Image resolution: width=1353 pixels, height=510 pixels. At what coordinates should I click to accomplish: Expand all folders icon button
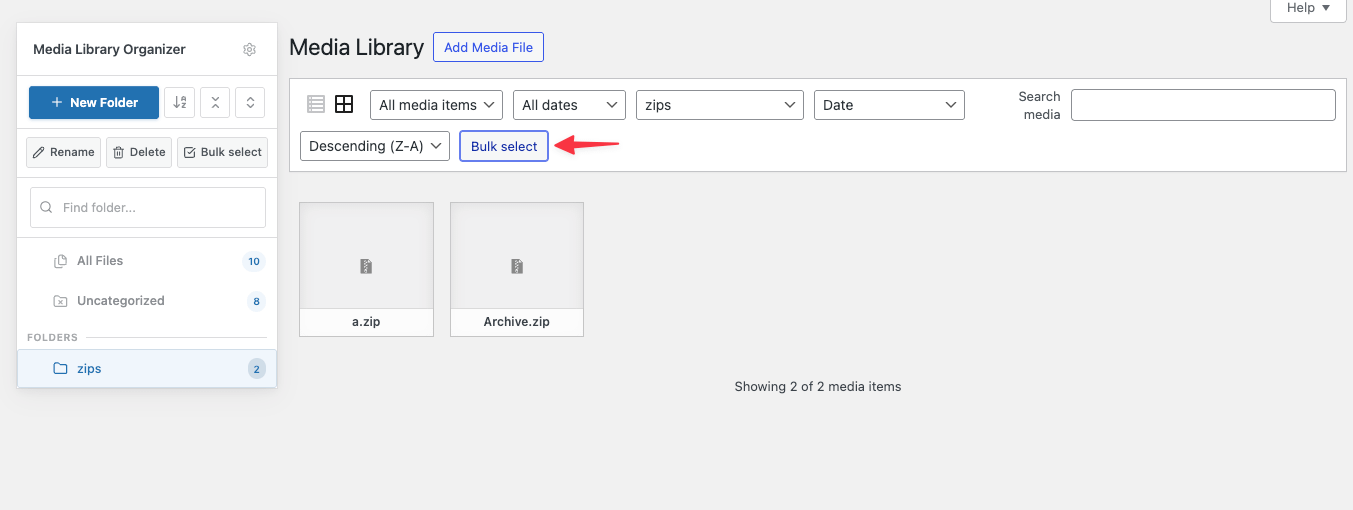pyautogui.click(x=250, y=102)
